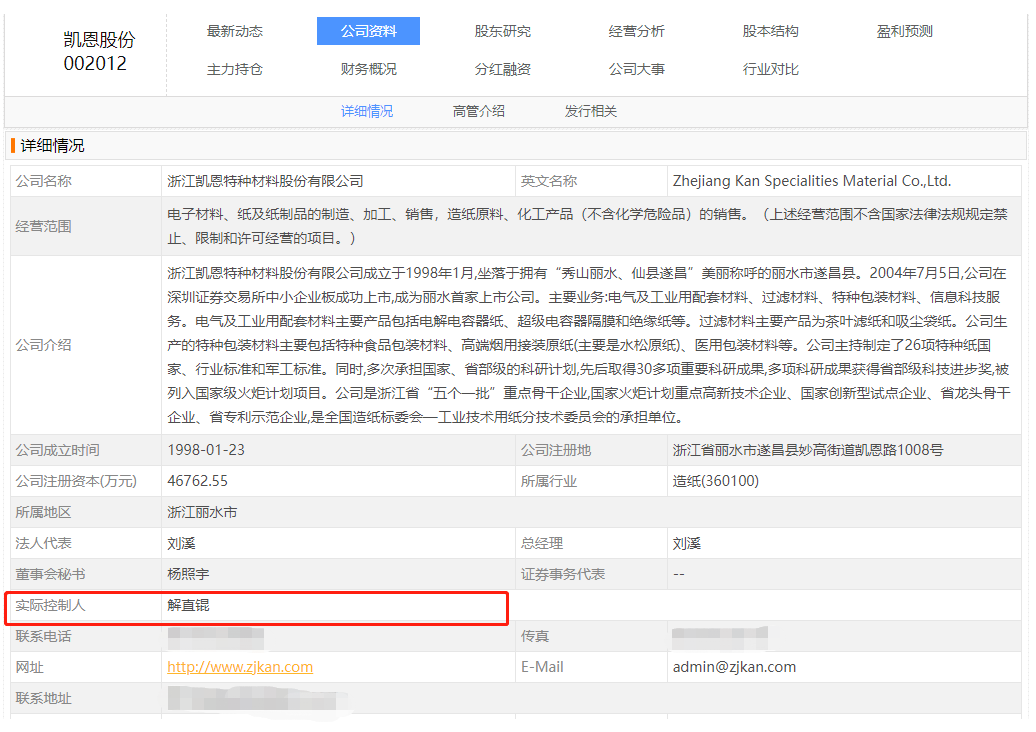This screenshot has width=1036, height=732.
Task: Open the 股本结构 tab
Action: [x=770, y=31]
